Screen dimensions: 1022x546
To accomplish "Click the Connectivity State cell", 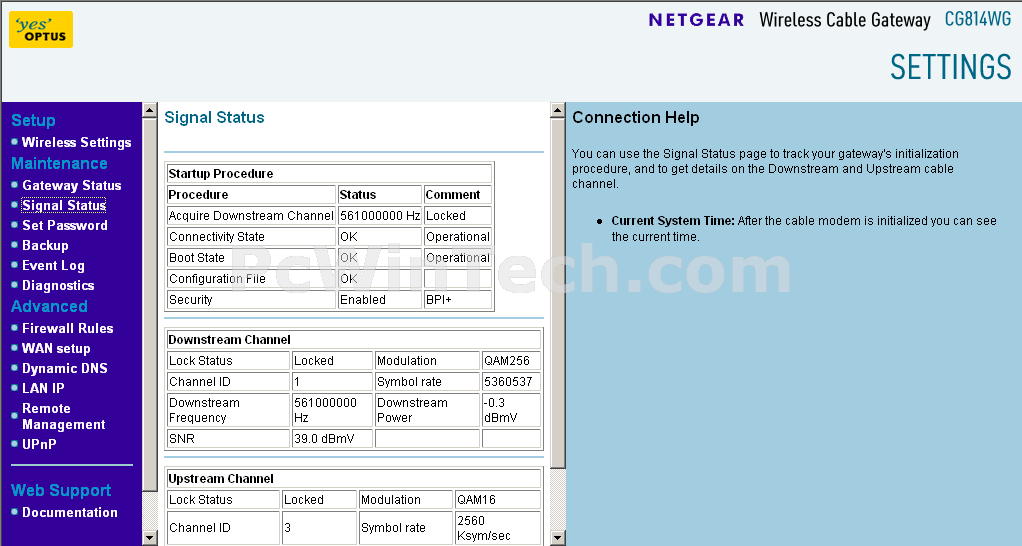I will coord(251,237).
